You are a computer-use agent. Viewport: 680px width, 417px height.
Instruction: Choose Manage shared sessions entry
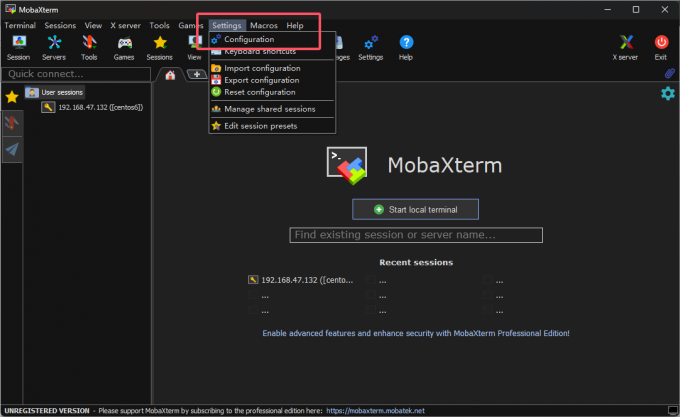pyautogui.click(x=272, y=109)
